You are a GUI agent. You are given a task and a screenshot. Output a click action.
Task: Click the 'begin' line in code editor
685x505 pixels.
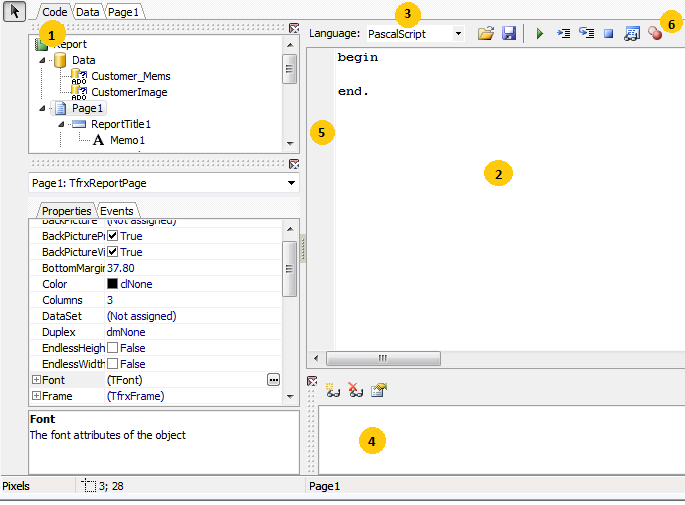tap(358, 57)
